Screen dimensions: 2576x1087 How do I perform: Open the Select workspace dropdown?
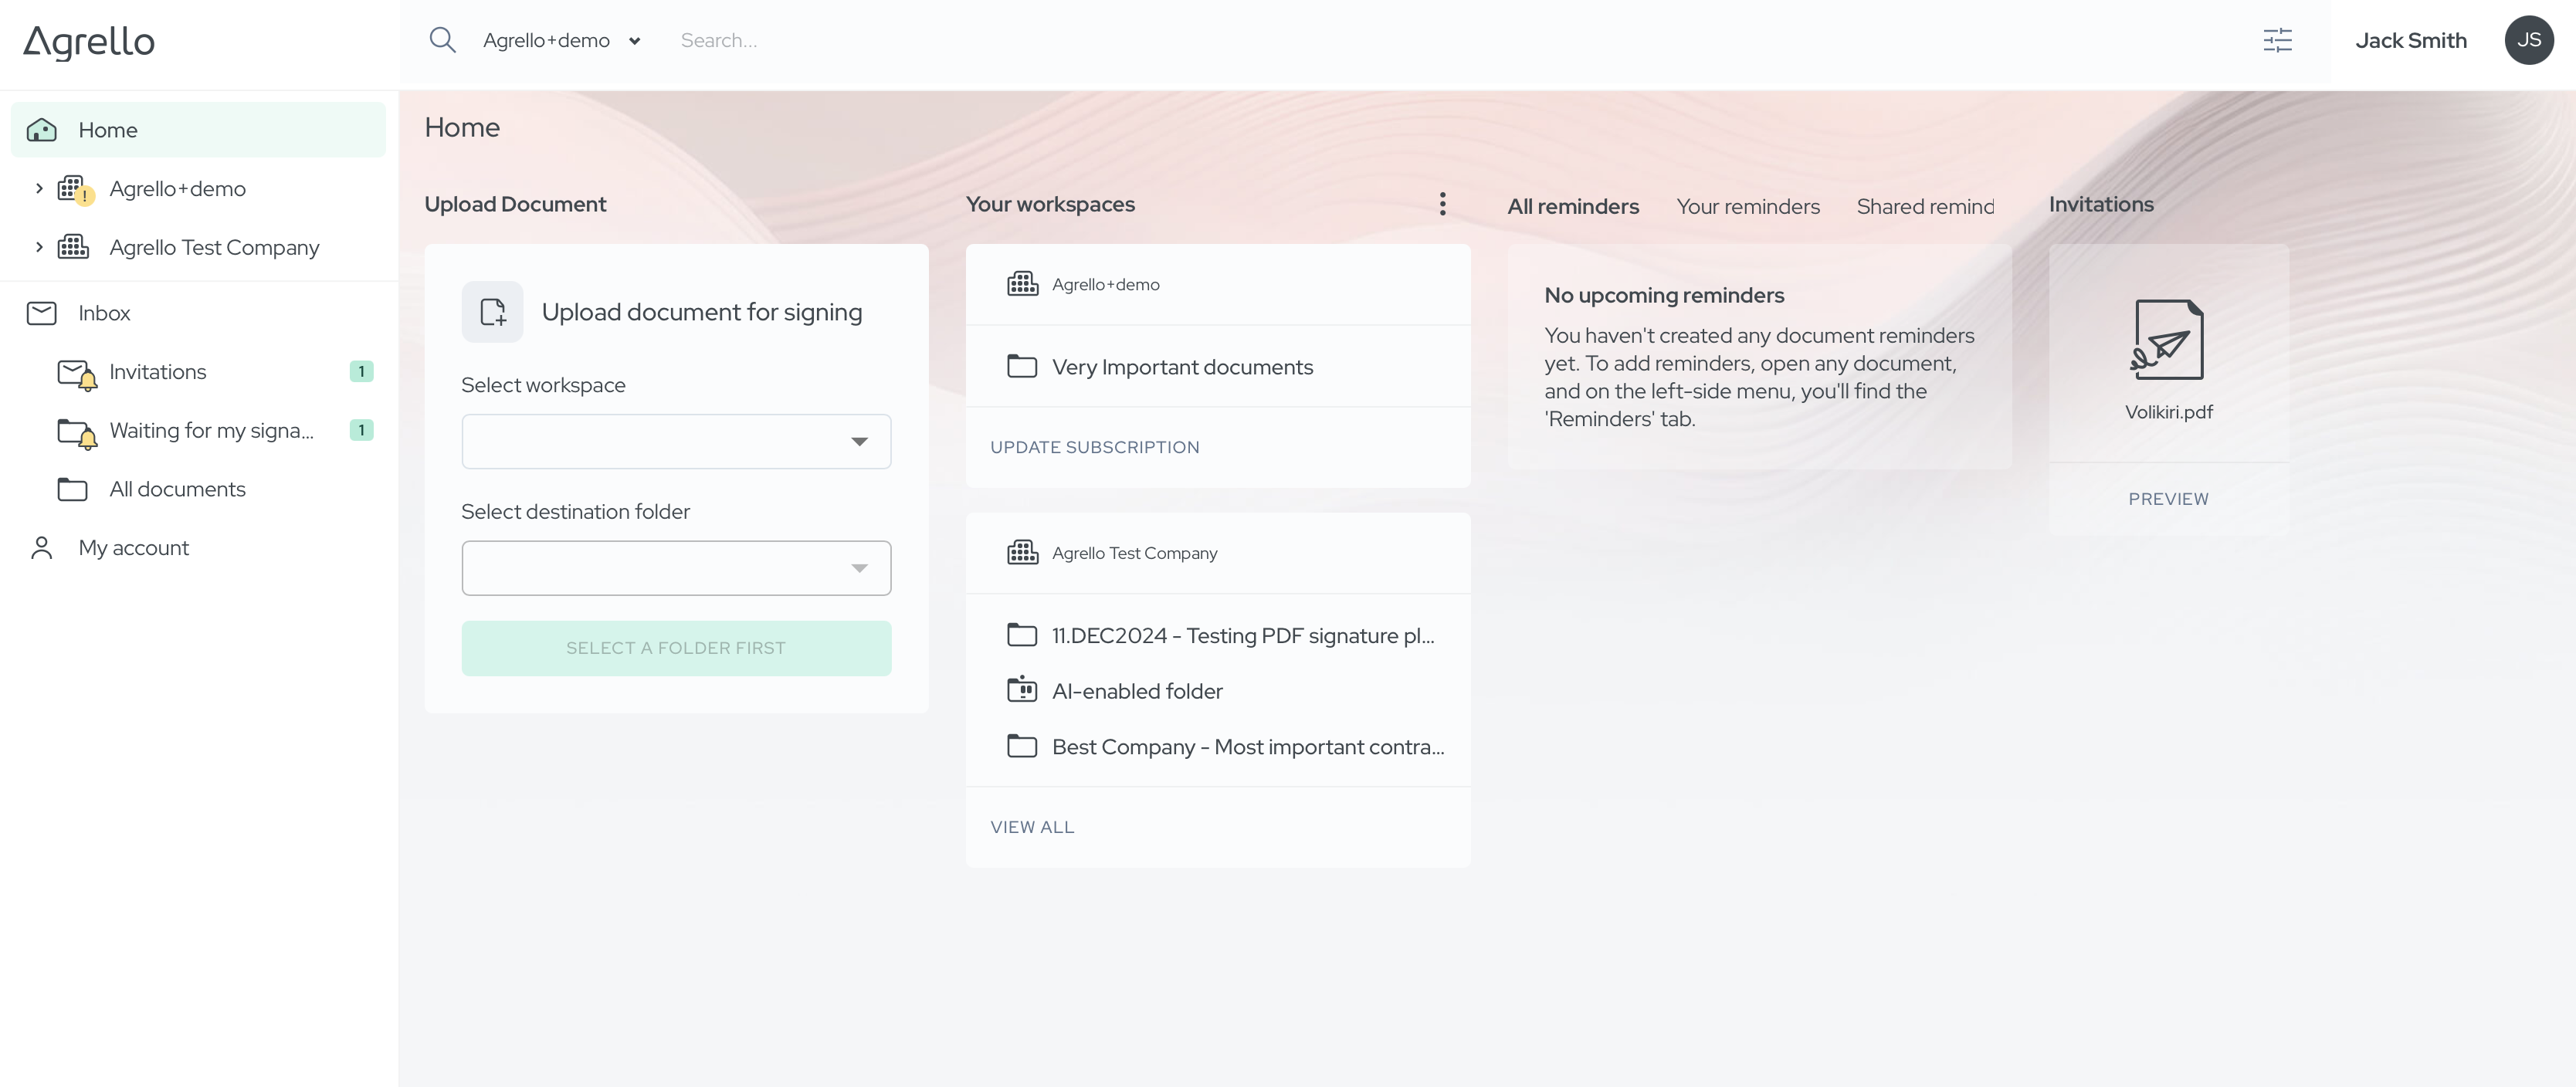tap(676, 441)
